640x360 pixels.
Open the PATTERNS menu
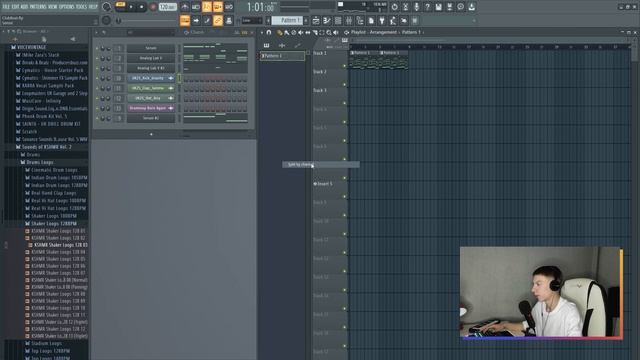tap(38, 7)
